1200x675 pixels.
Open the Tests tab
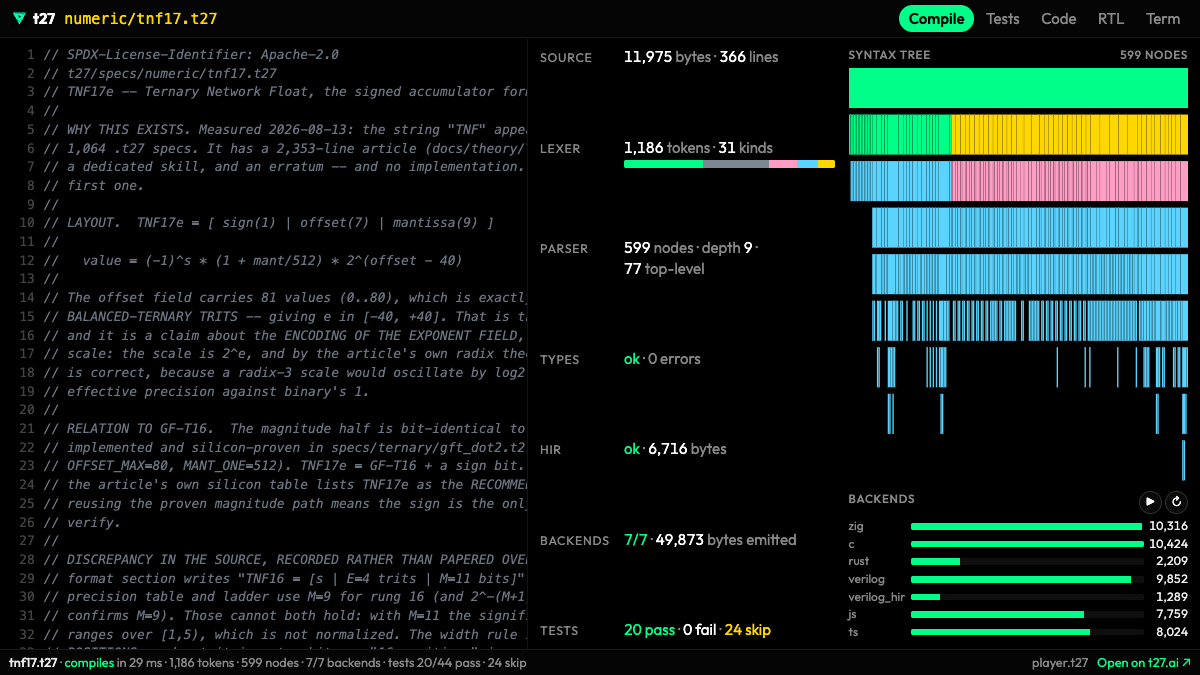point(1003,18)
